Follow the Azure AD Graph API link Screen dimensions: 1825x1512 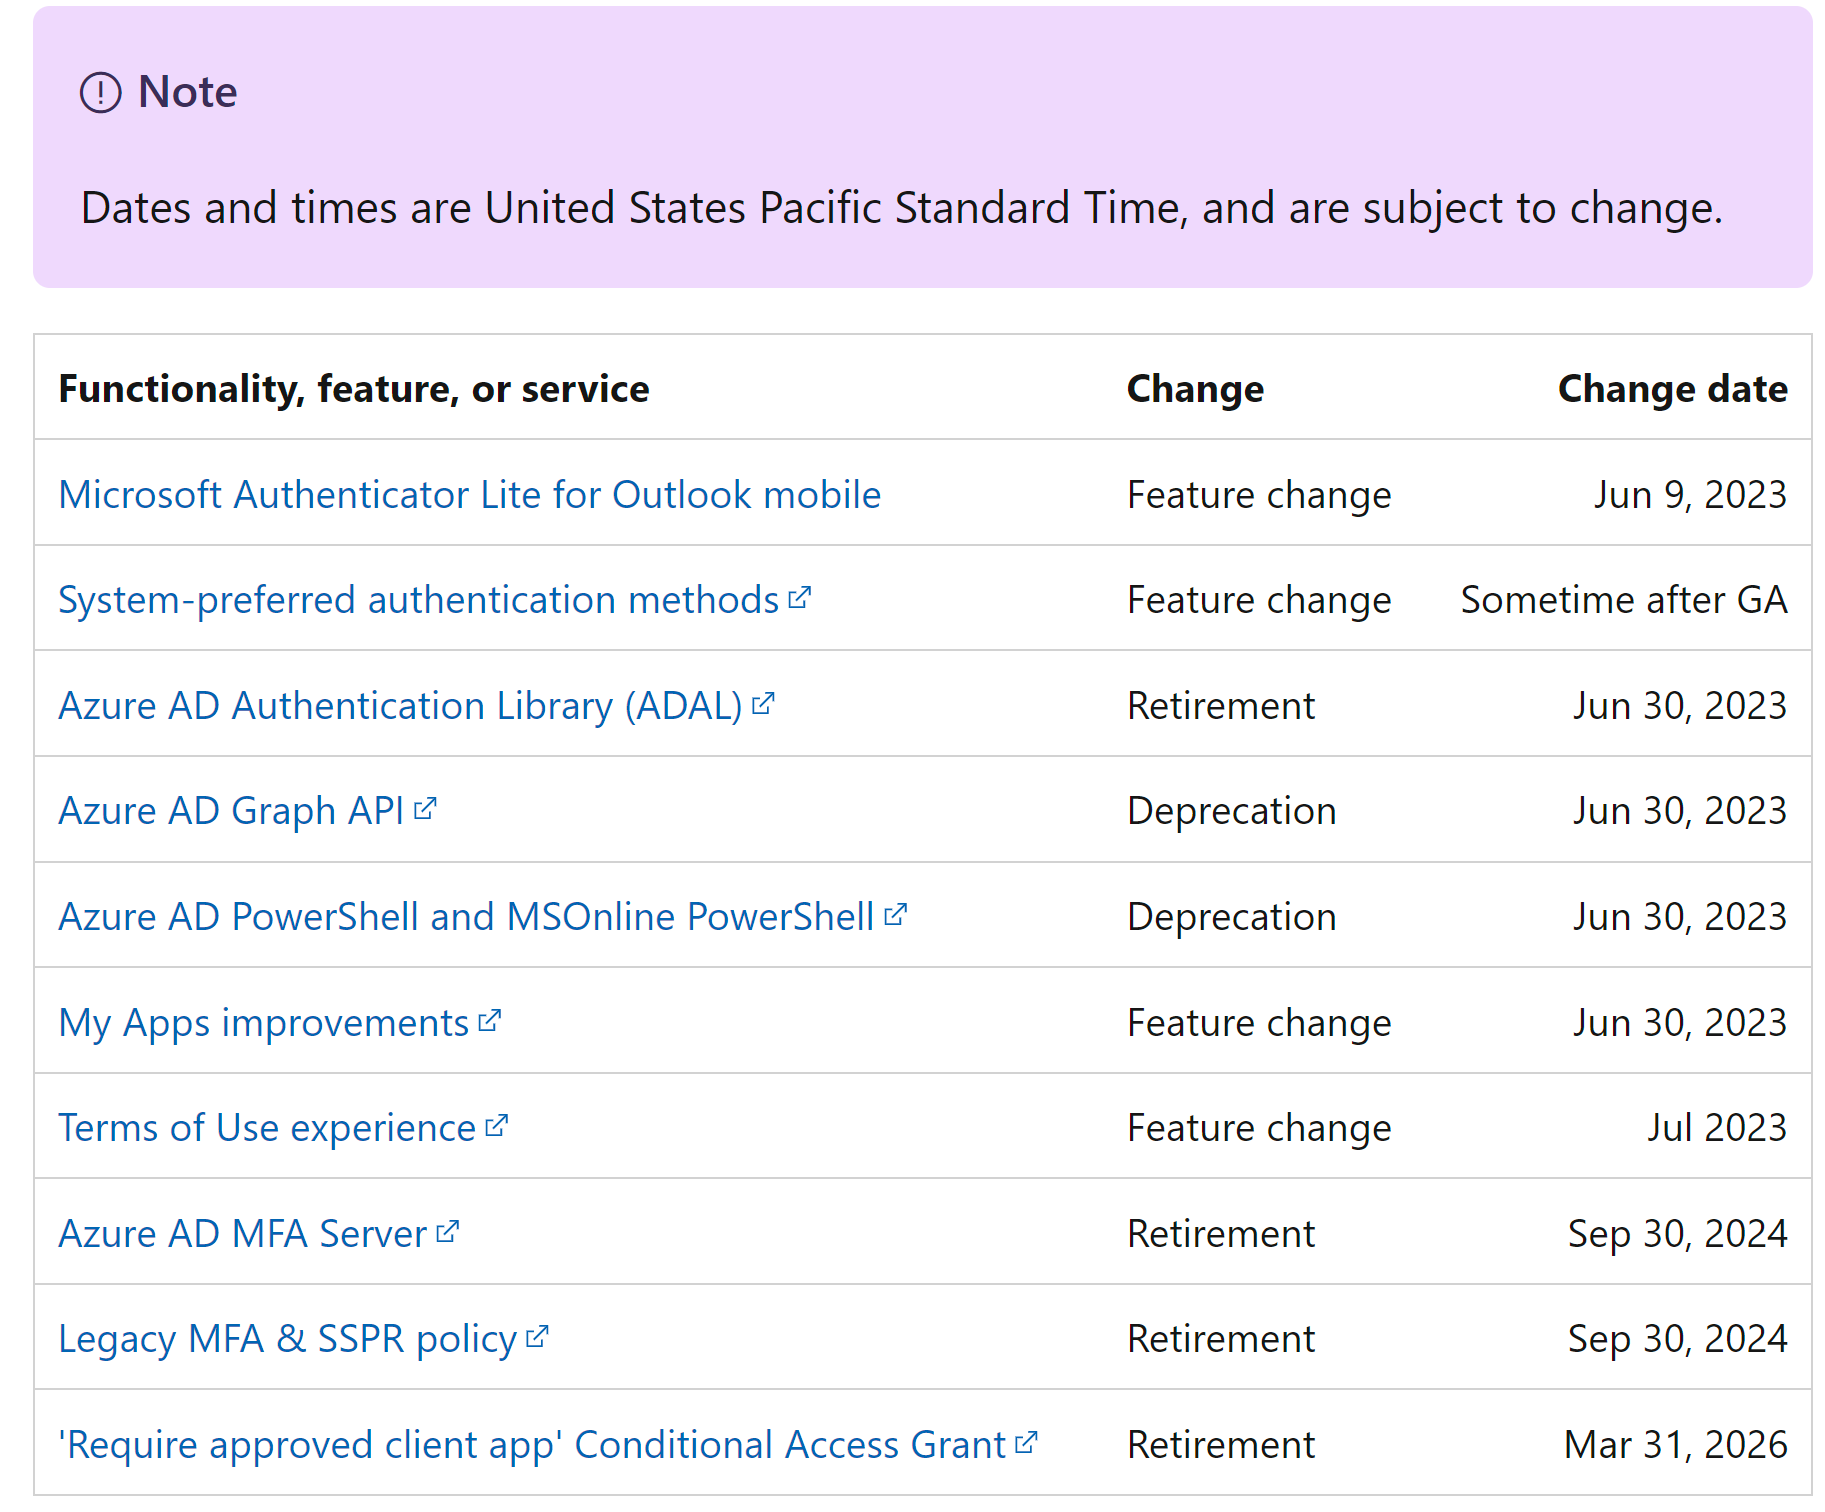tap(231, 812)
